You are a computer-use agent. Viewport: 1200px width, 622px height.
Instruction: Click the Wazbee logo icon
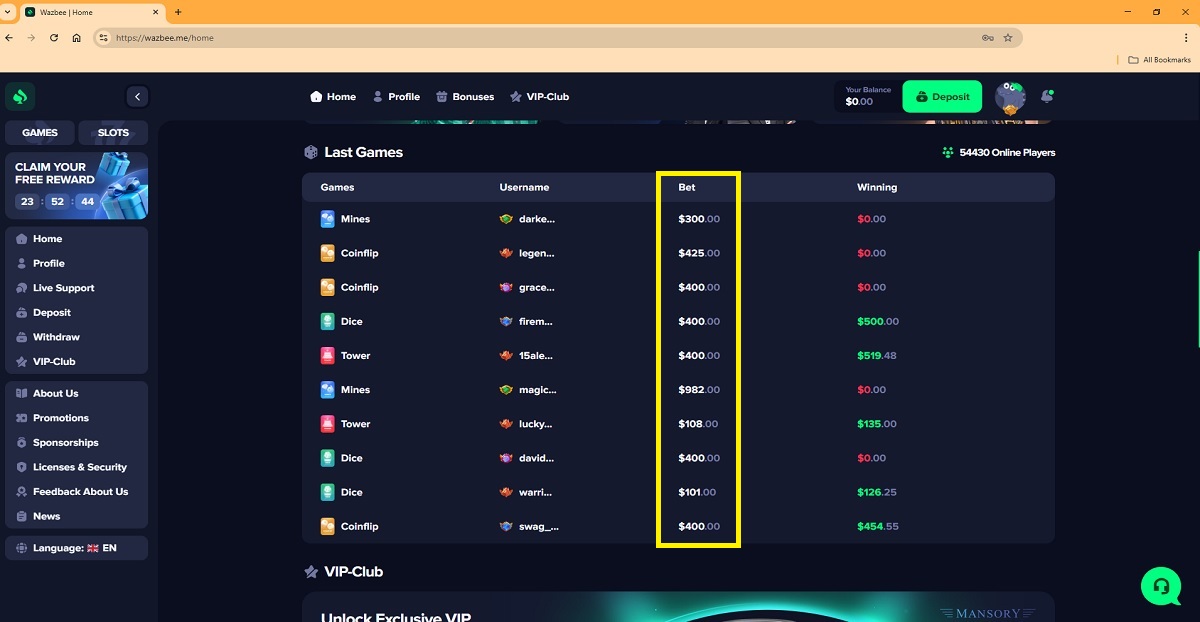(x=20, y=97)
